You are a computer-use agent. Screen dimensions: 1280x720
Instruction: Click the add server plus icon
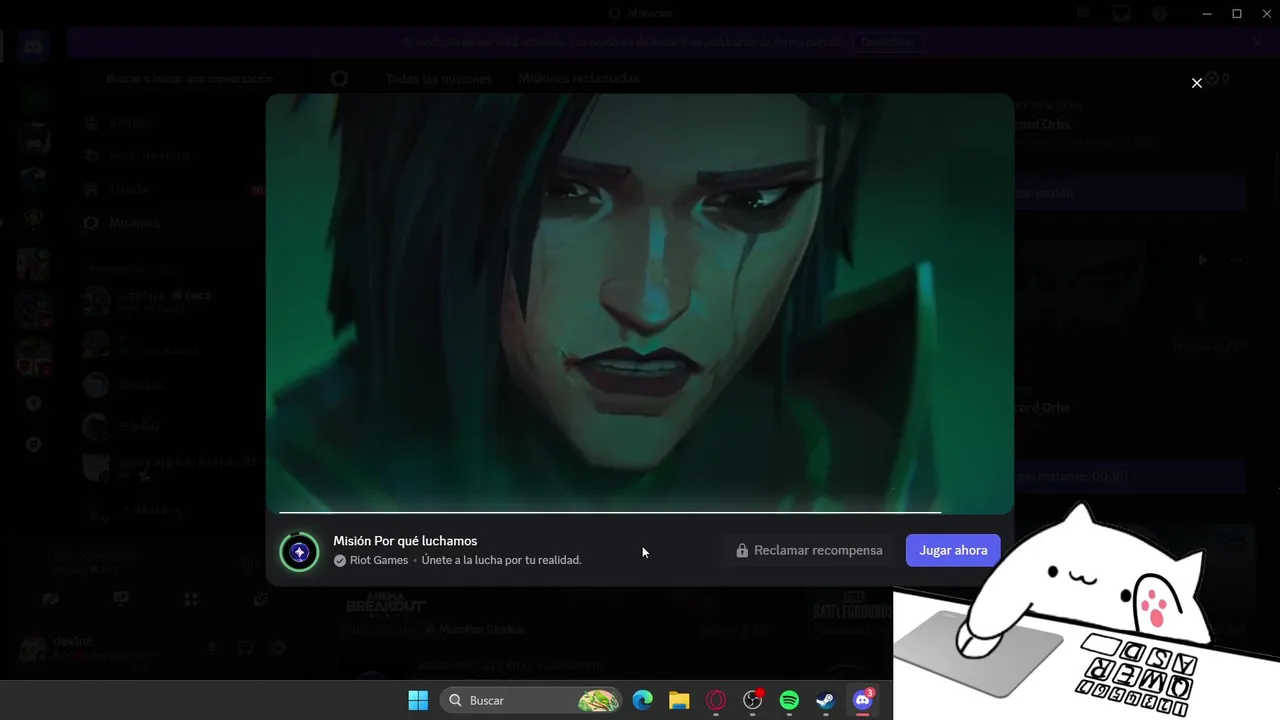coord(33,403)
